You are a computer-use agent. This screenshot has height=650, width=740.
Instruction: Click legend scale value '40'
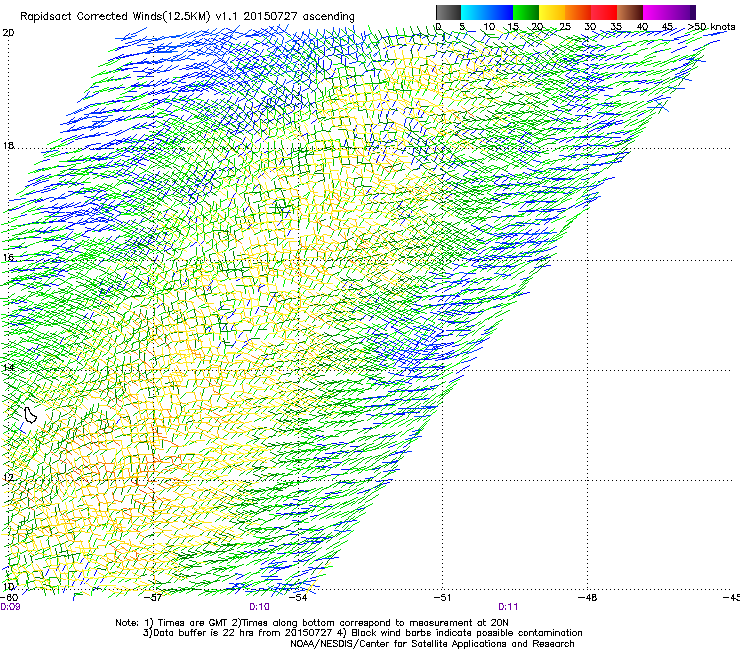coord(642,27)
